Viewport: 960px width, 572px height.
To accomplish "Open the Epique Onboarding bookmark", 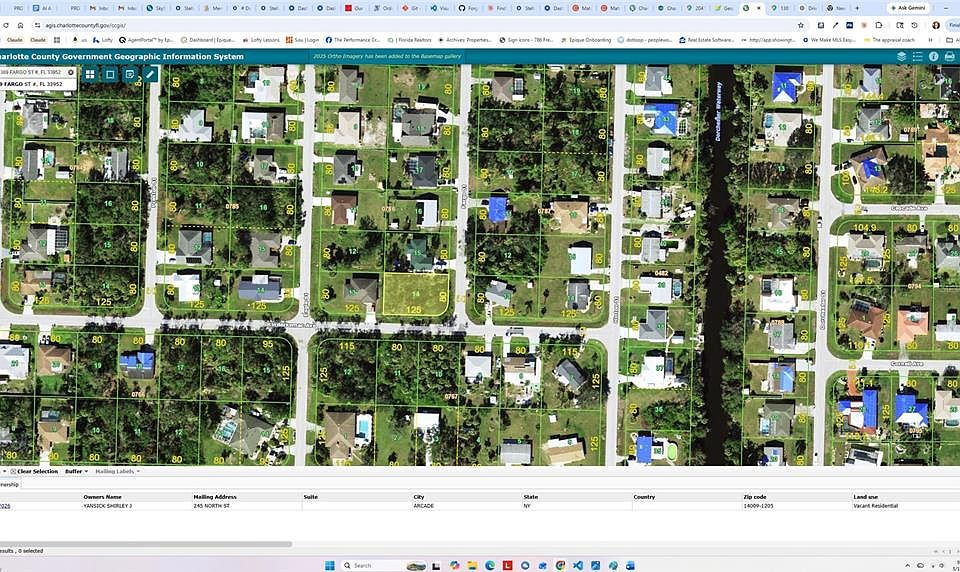I will [585, 40].
